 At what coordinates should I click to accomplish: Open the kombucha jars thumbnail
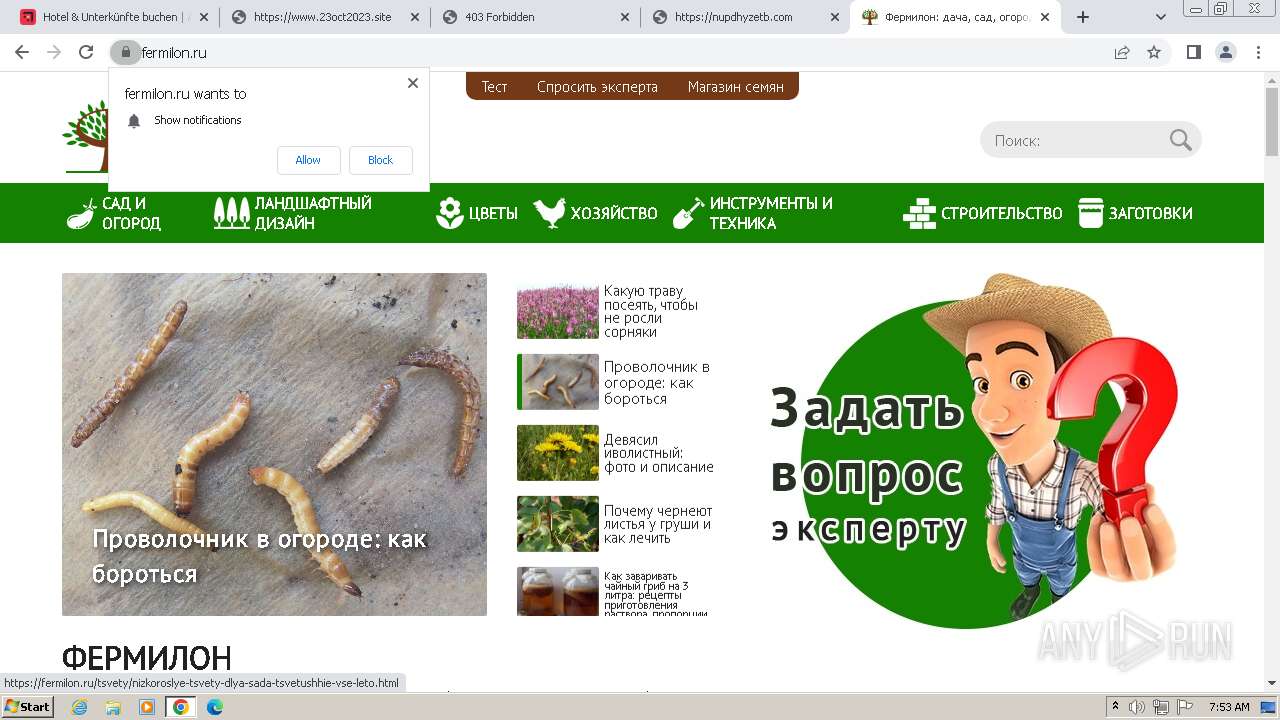558,592
